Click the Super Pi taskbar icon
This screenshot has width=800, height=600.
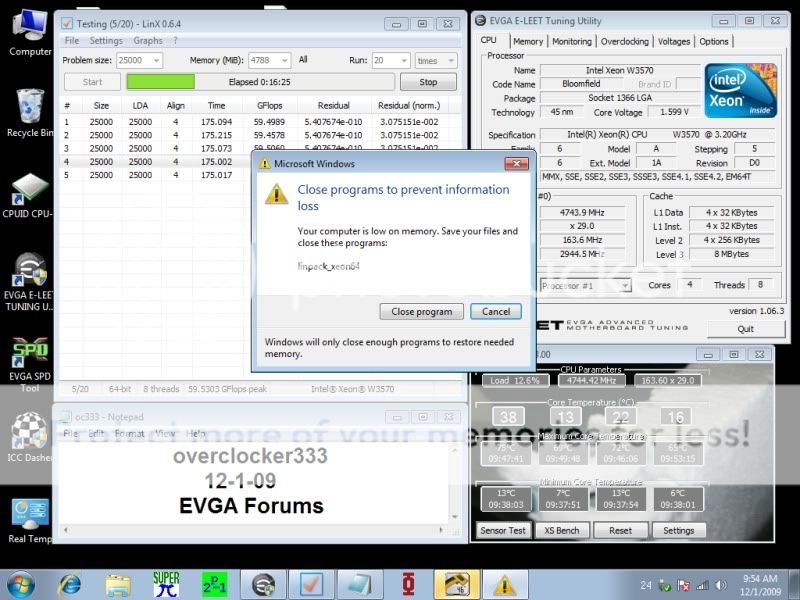tap(166, 583)
